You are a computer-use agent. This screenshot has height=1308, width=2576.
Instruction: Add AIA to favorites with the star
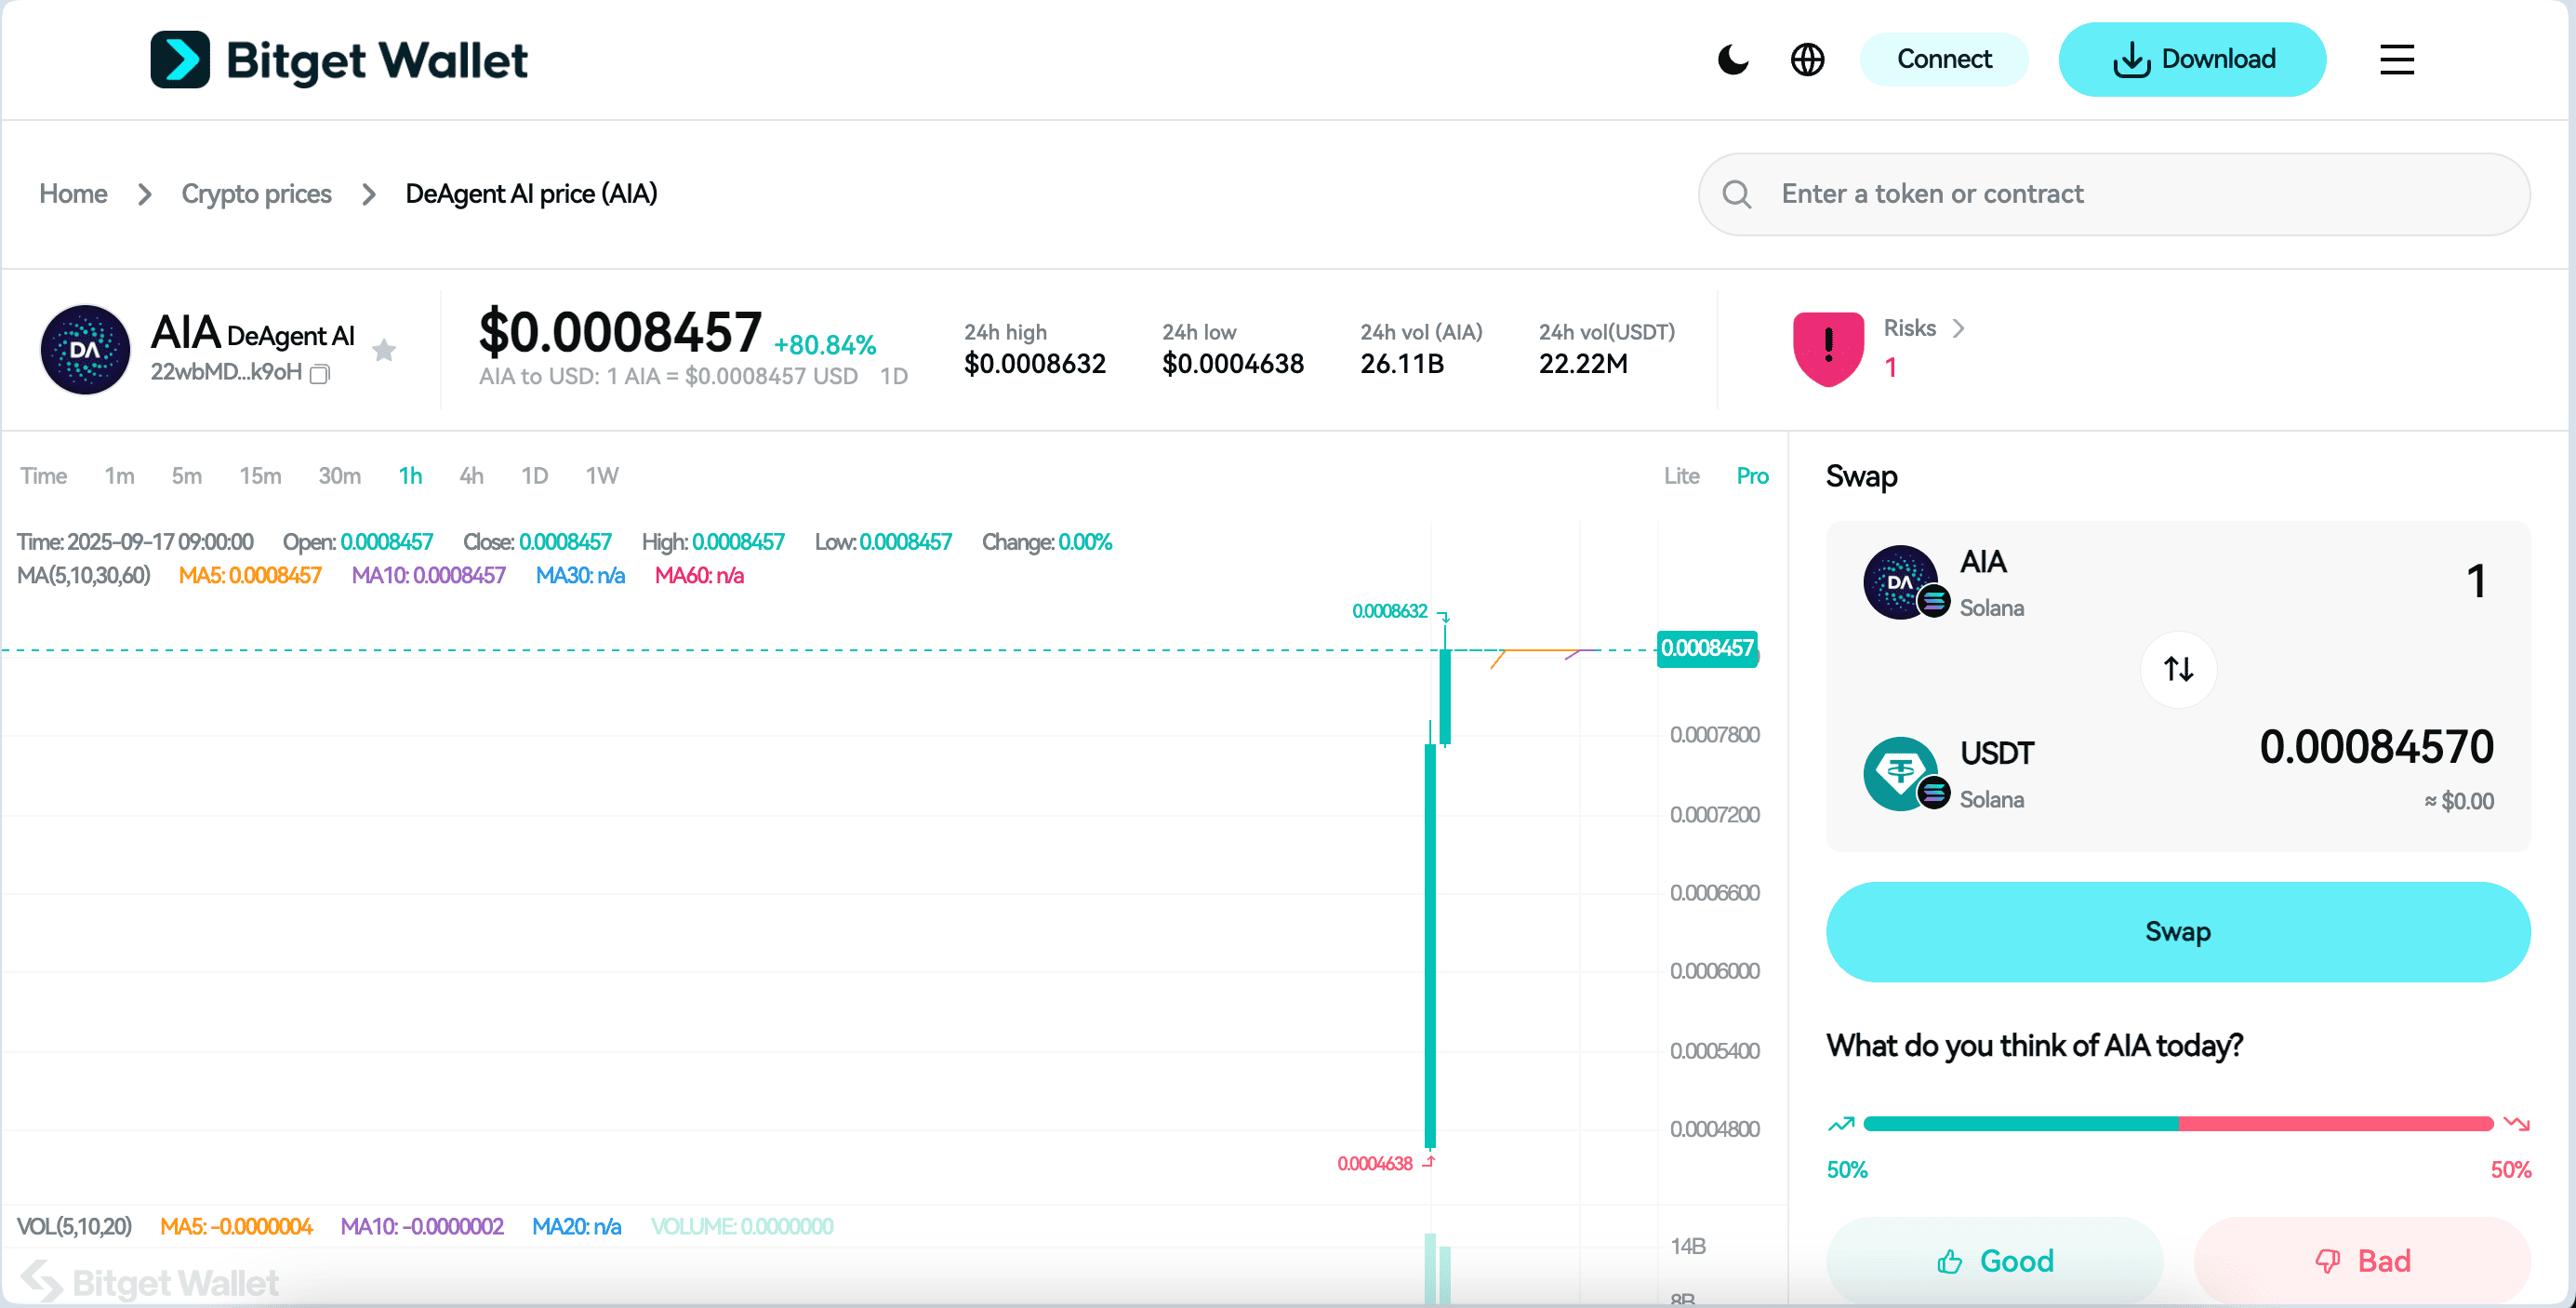(384, 350)
